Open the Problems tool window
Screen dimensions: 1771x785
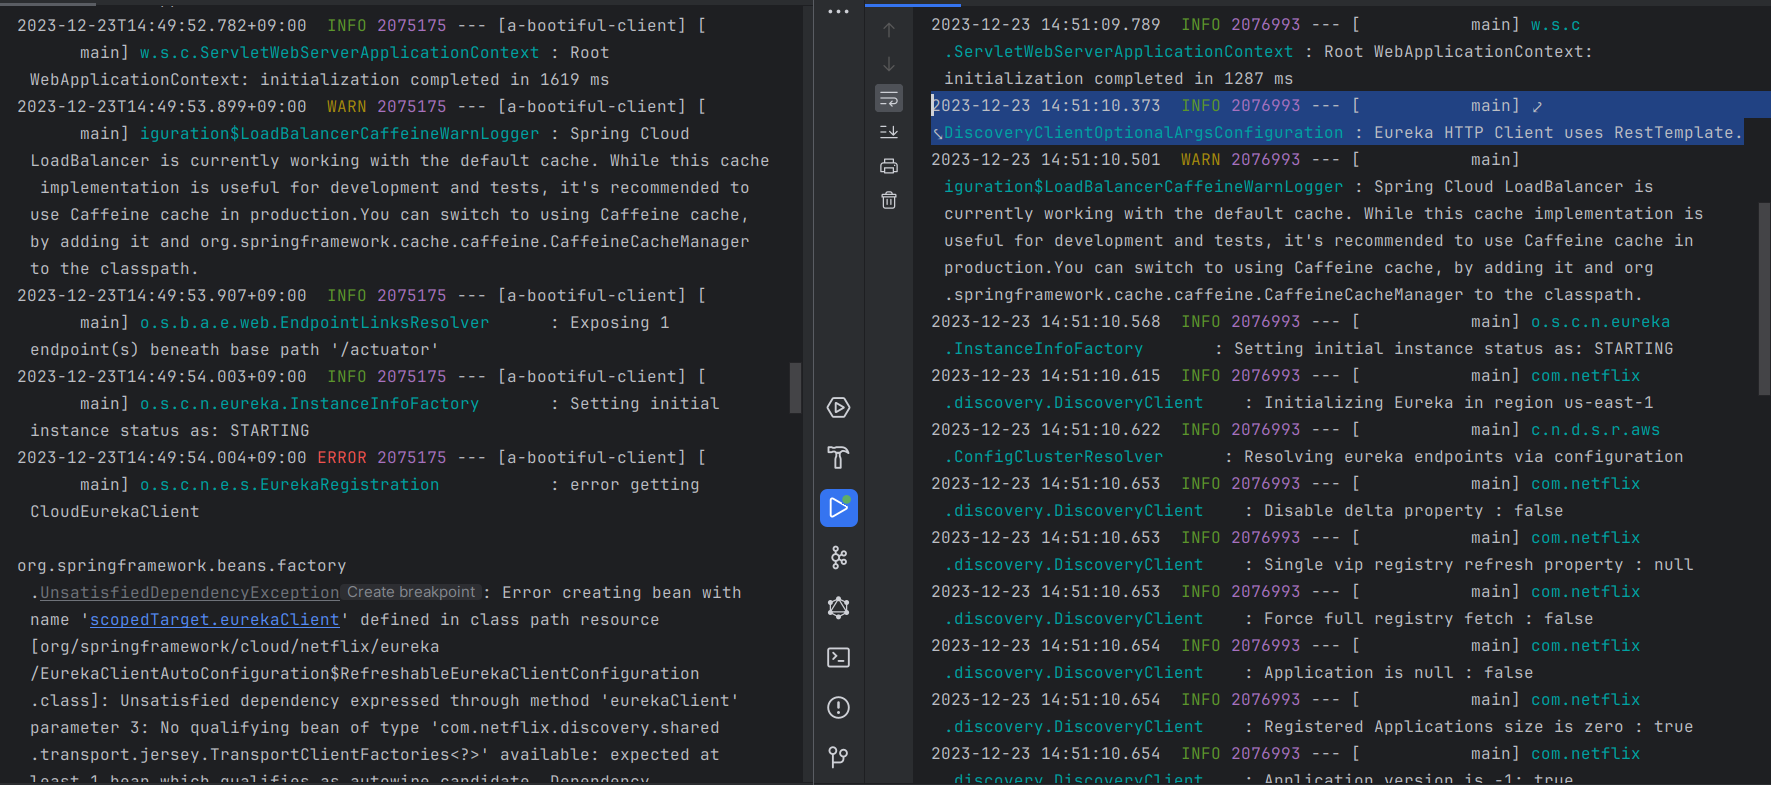point(839,707)
